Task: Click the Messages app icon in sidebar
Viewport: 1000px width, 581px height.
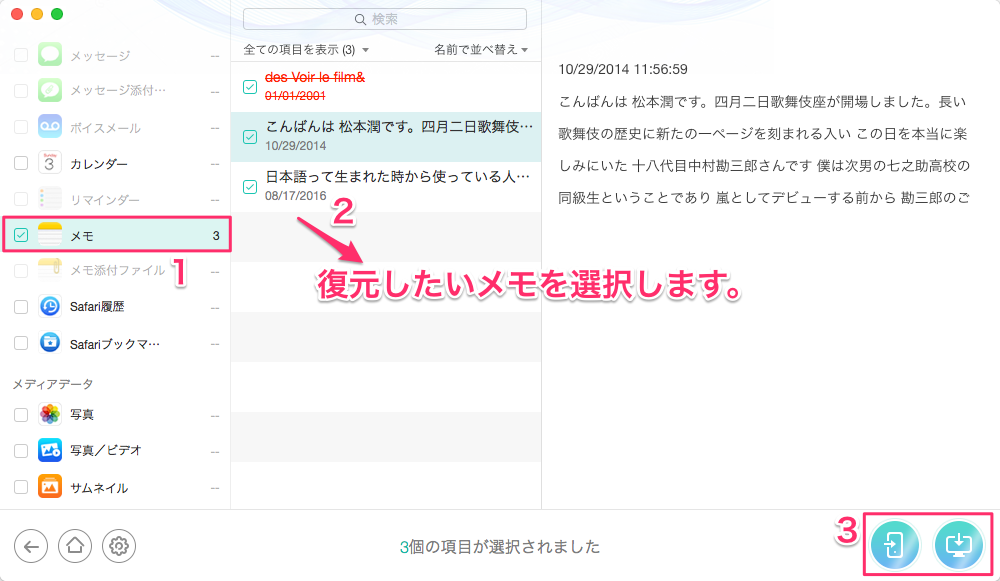Action: (x=50, y=55)
